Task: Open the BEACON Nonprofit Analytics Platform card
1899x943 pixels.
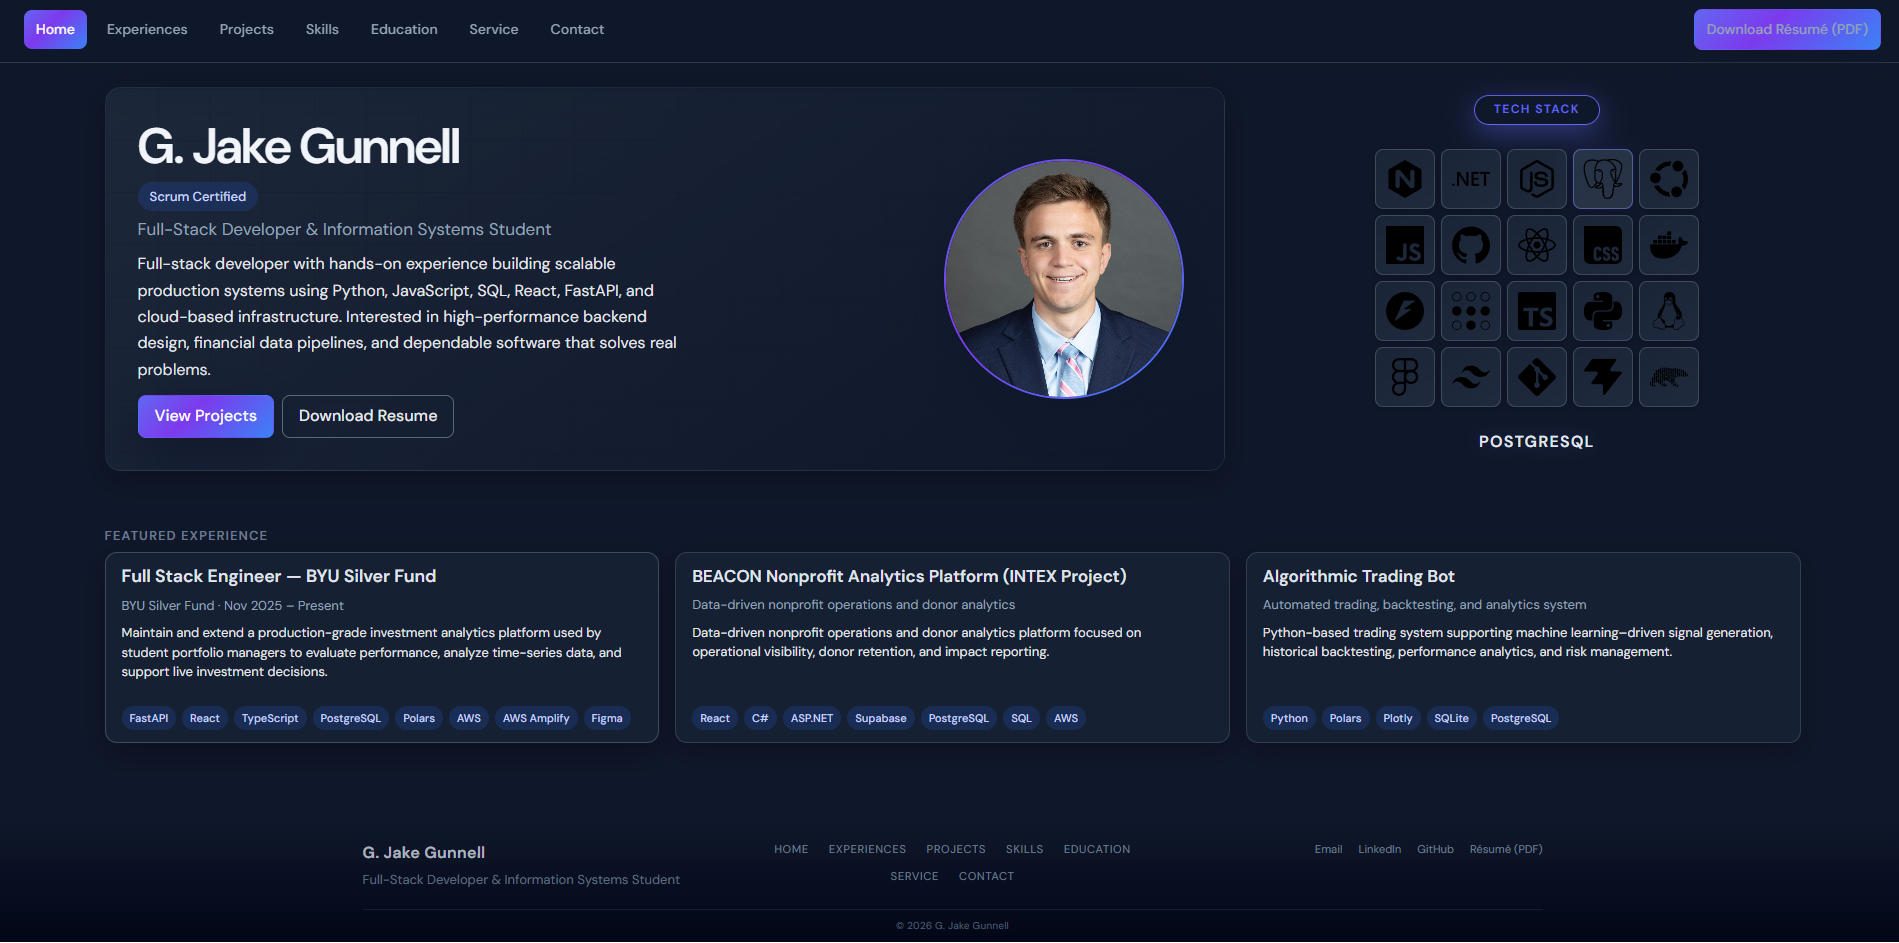Action: [x=952, y=647]
